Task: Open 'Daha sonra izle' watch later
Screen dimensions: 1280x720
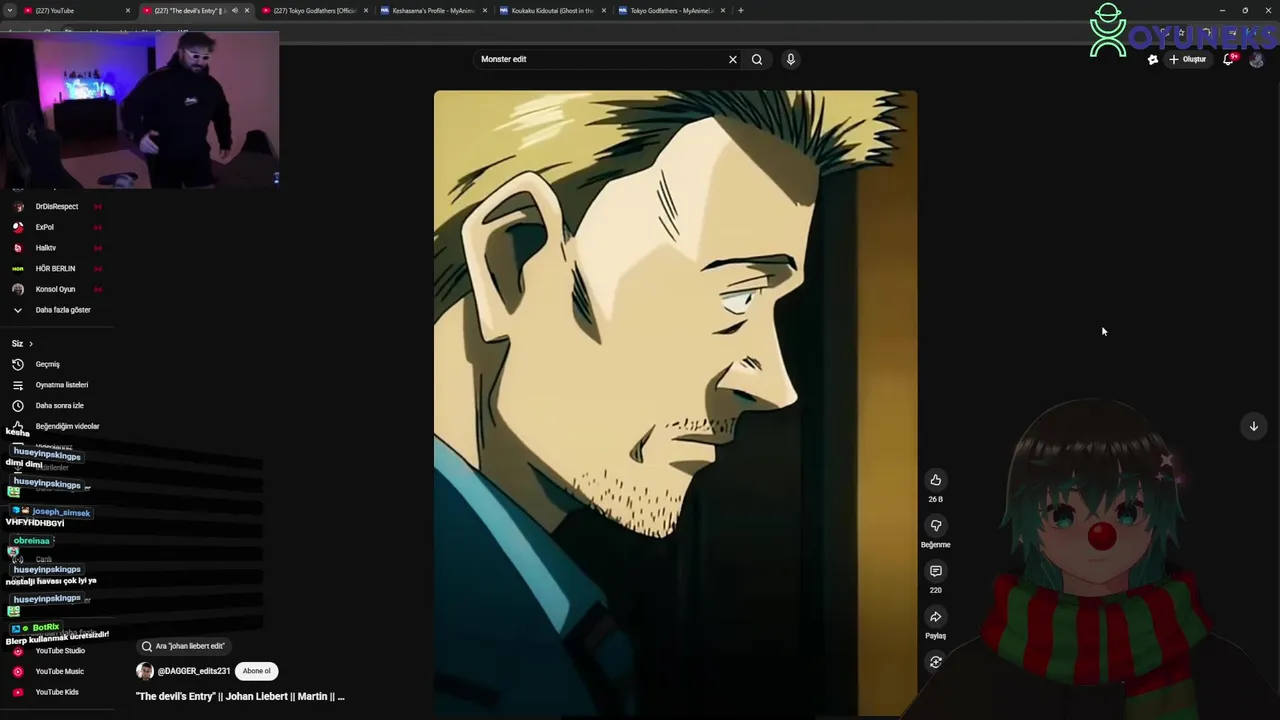Action: 59,405
